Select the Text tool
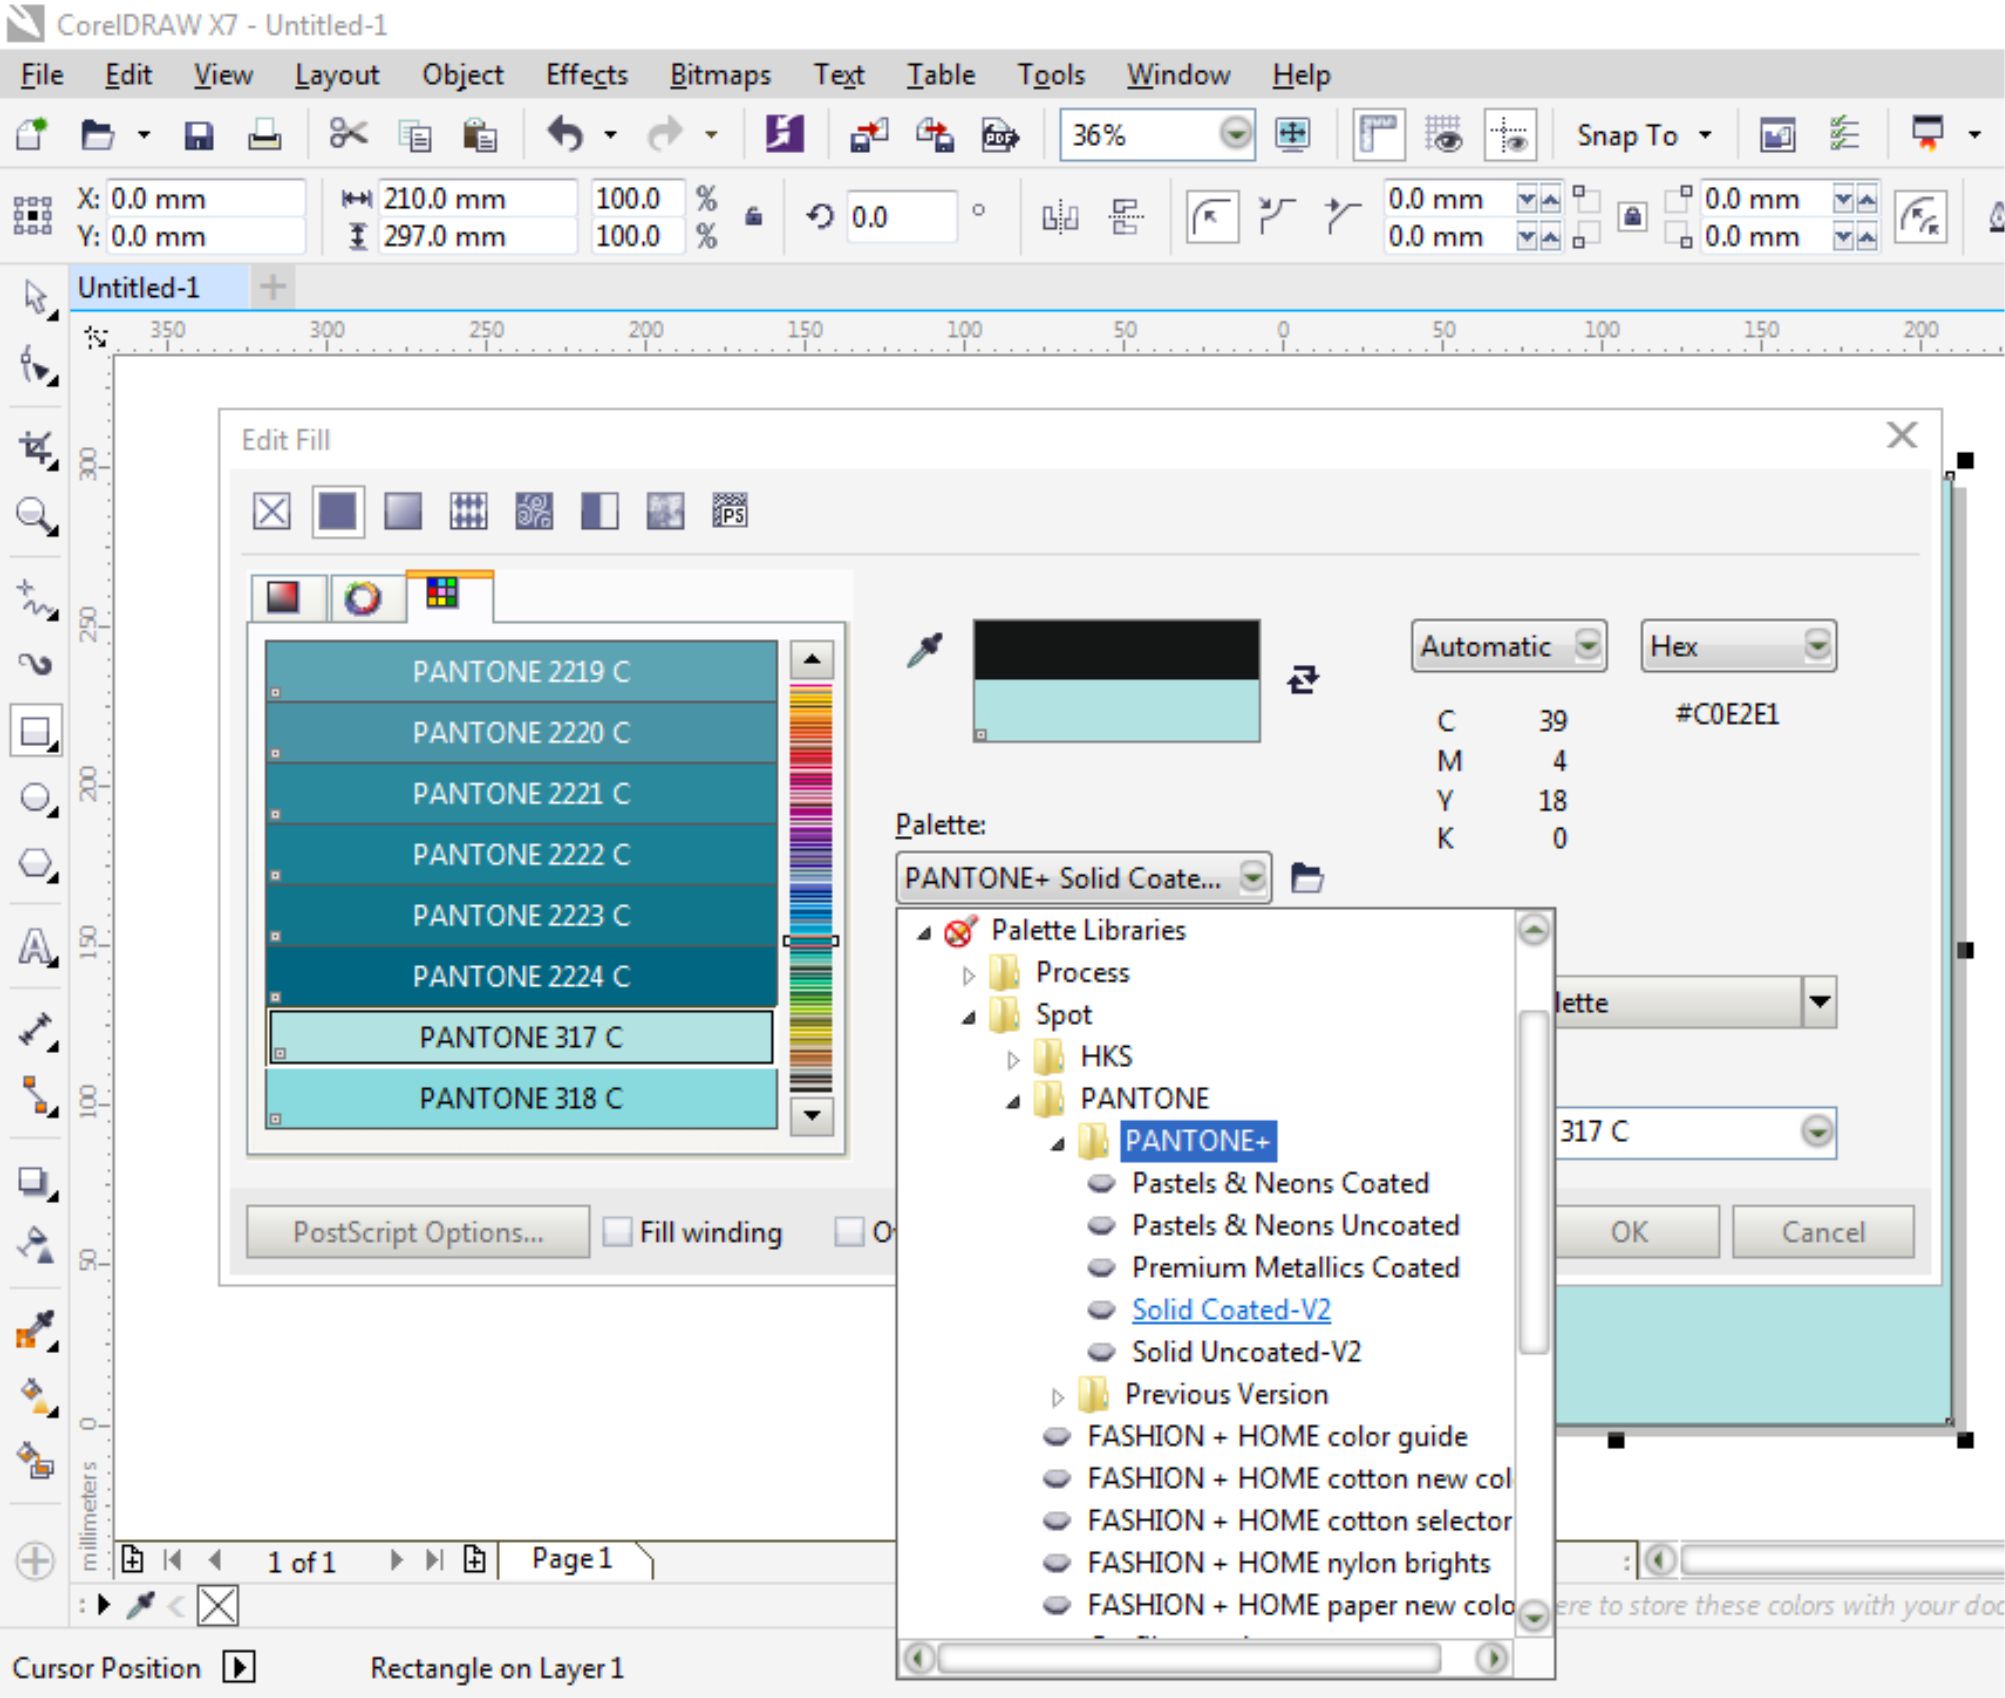The width and height of the screenshot is (2005, 1698). (36, 946)
